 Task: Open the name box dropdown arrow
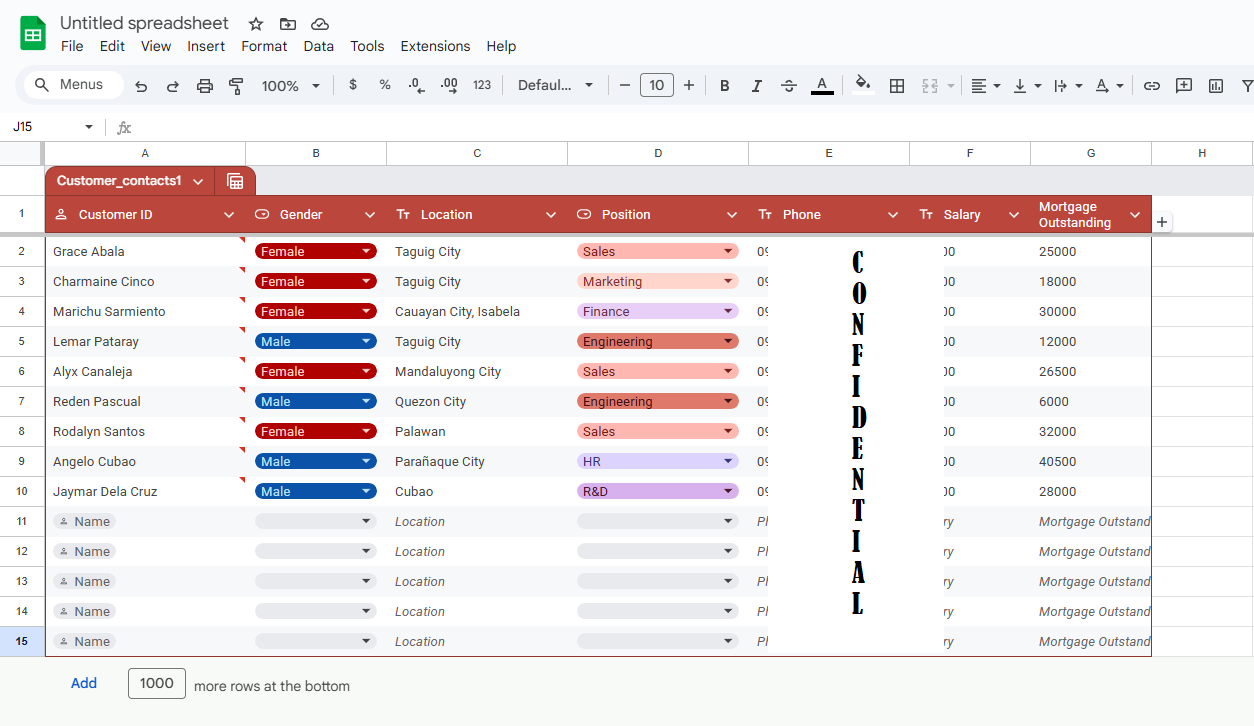[x=89, y=127]
